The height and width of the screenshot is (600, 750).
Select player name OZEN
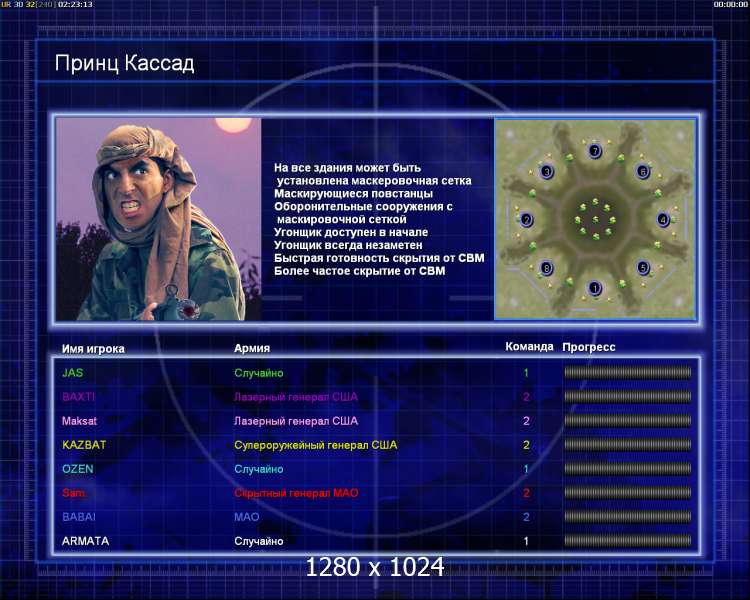(77, 469)
